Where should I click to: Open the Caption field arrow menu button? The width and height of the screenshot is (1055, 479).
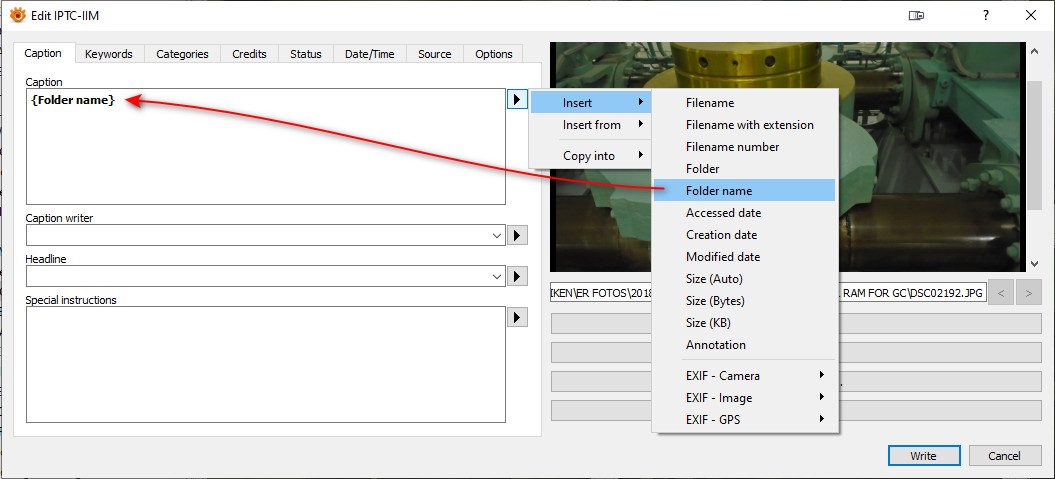click(x=516, y=100)
